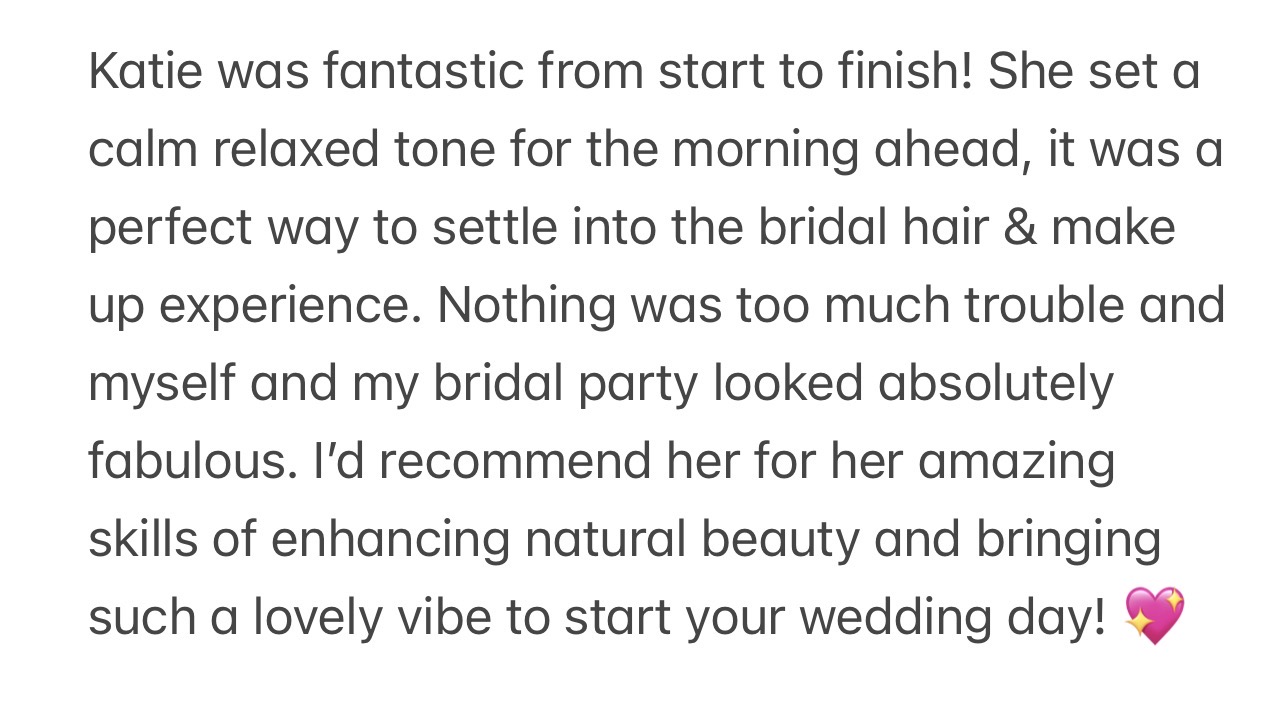Click the word "experience."
Viewport: 1285px width, 705px height.
(x=290, y=308)
